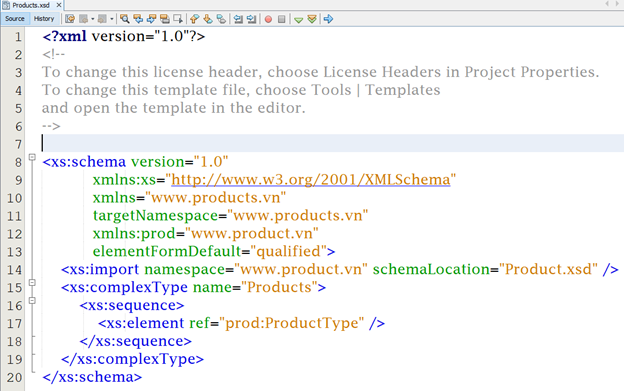The image size is (624, 391).
Task: Shift Line Right toolbar icon
Action: pos(252,19)
